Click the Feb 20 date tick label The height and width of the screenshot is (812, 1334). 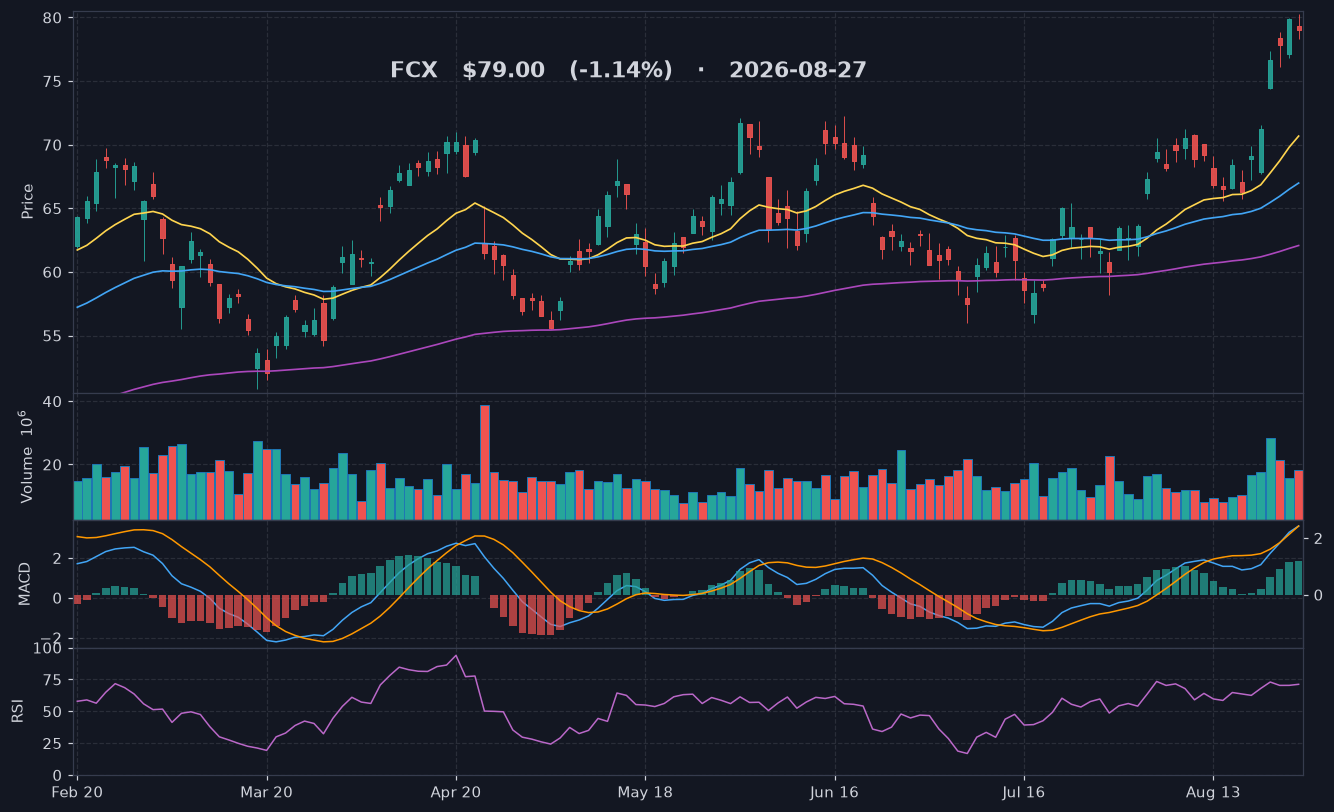pyautogui.click(x=77, y=792)
